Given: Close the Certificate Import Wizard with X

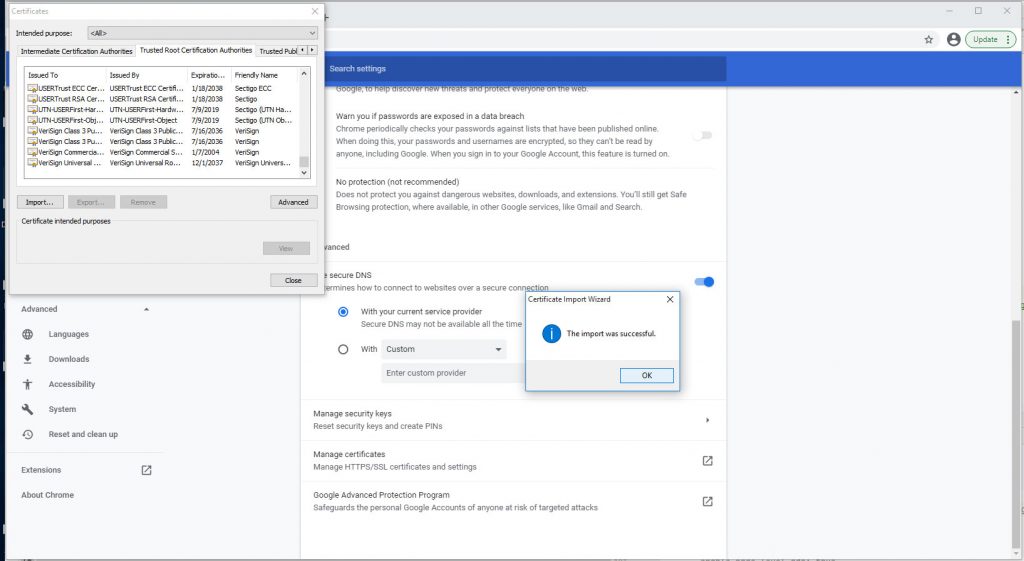Looking at the screenshot, I should tap(669, 299).
